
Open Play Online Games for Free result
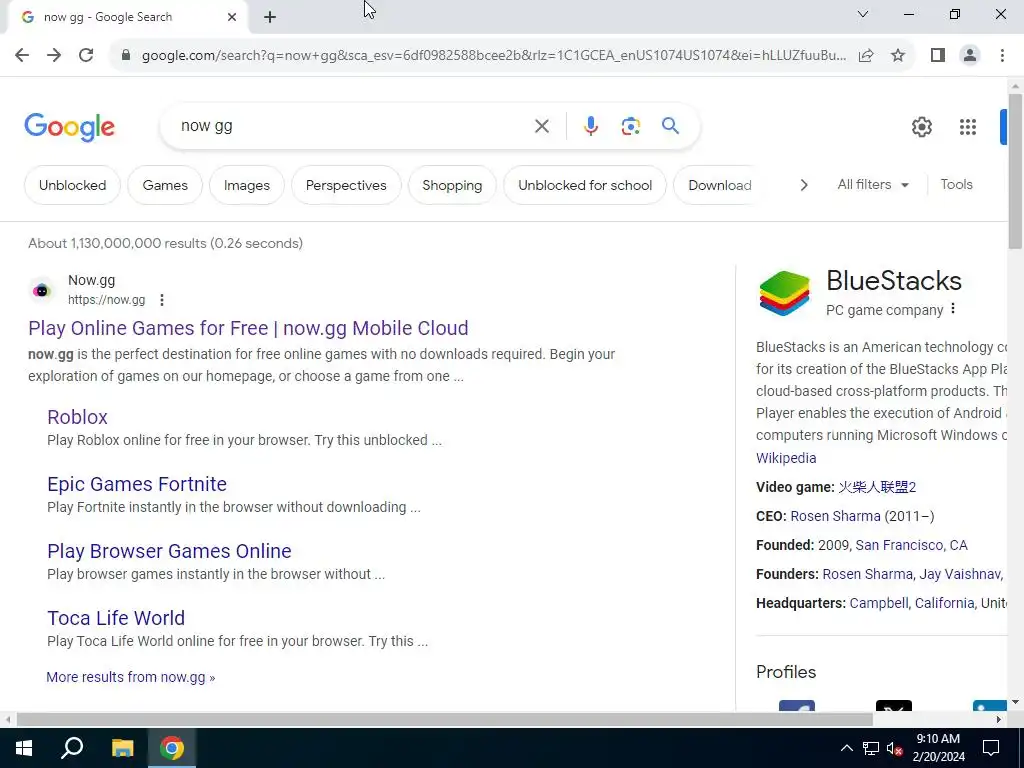pos(248,328)
